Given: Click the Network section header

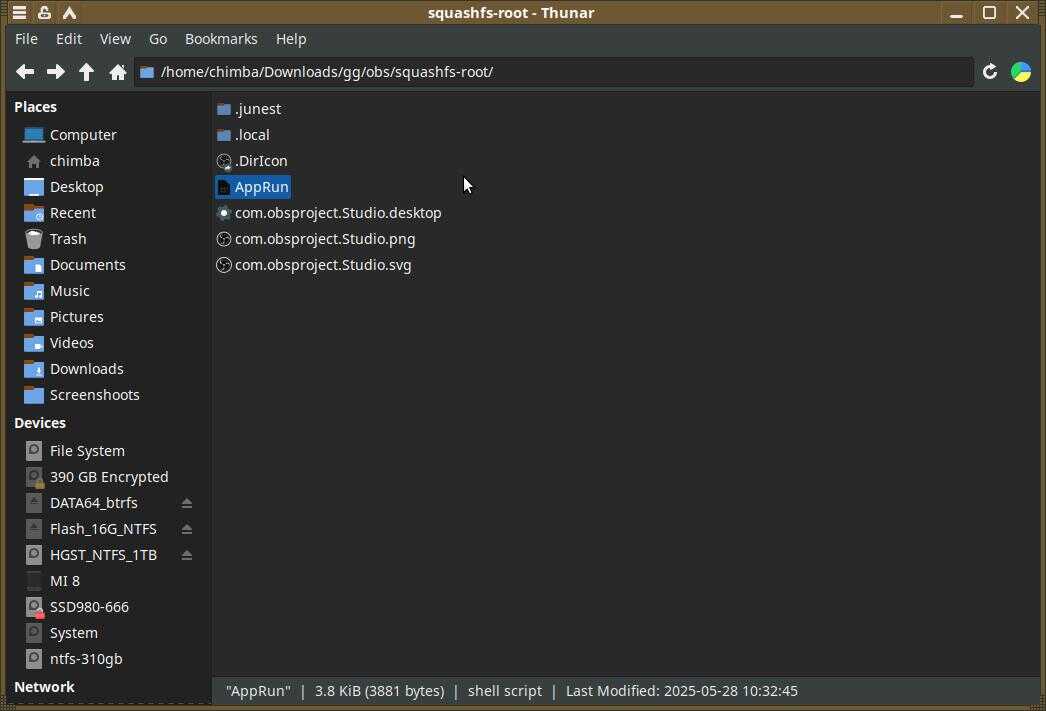Looking at the screenshot, I should coord(44,687).
